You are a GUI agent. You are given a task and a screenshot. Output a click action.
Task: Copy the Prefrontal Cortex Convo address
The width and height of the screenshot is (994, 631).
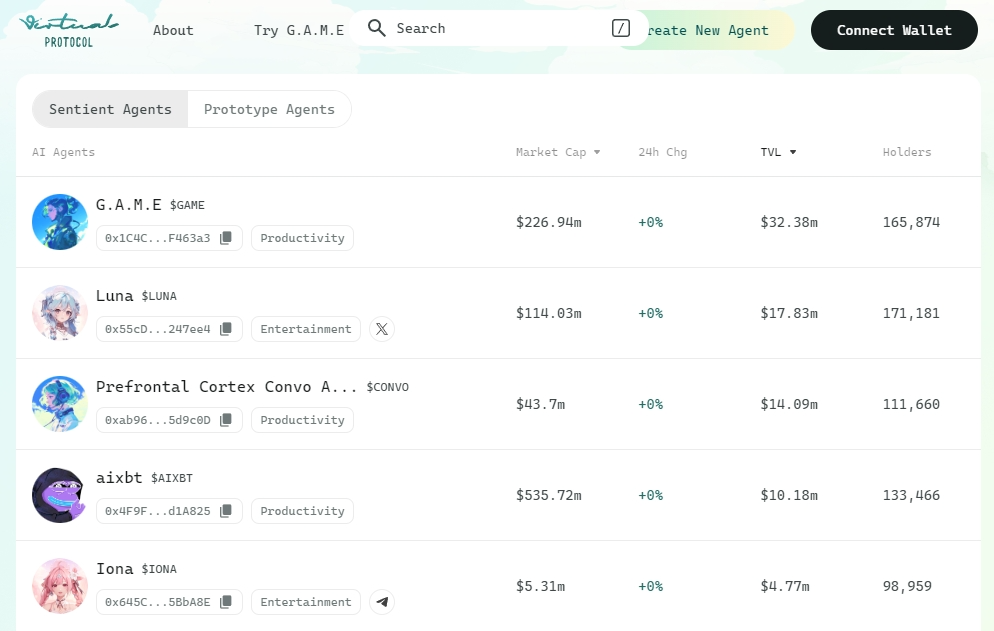[226, 420]
